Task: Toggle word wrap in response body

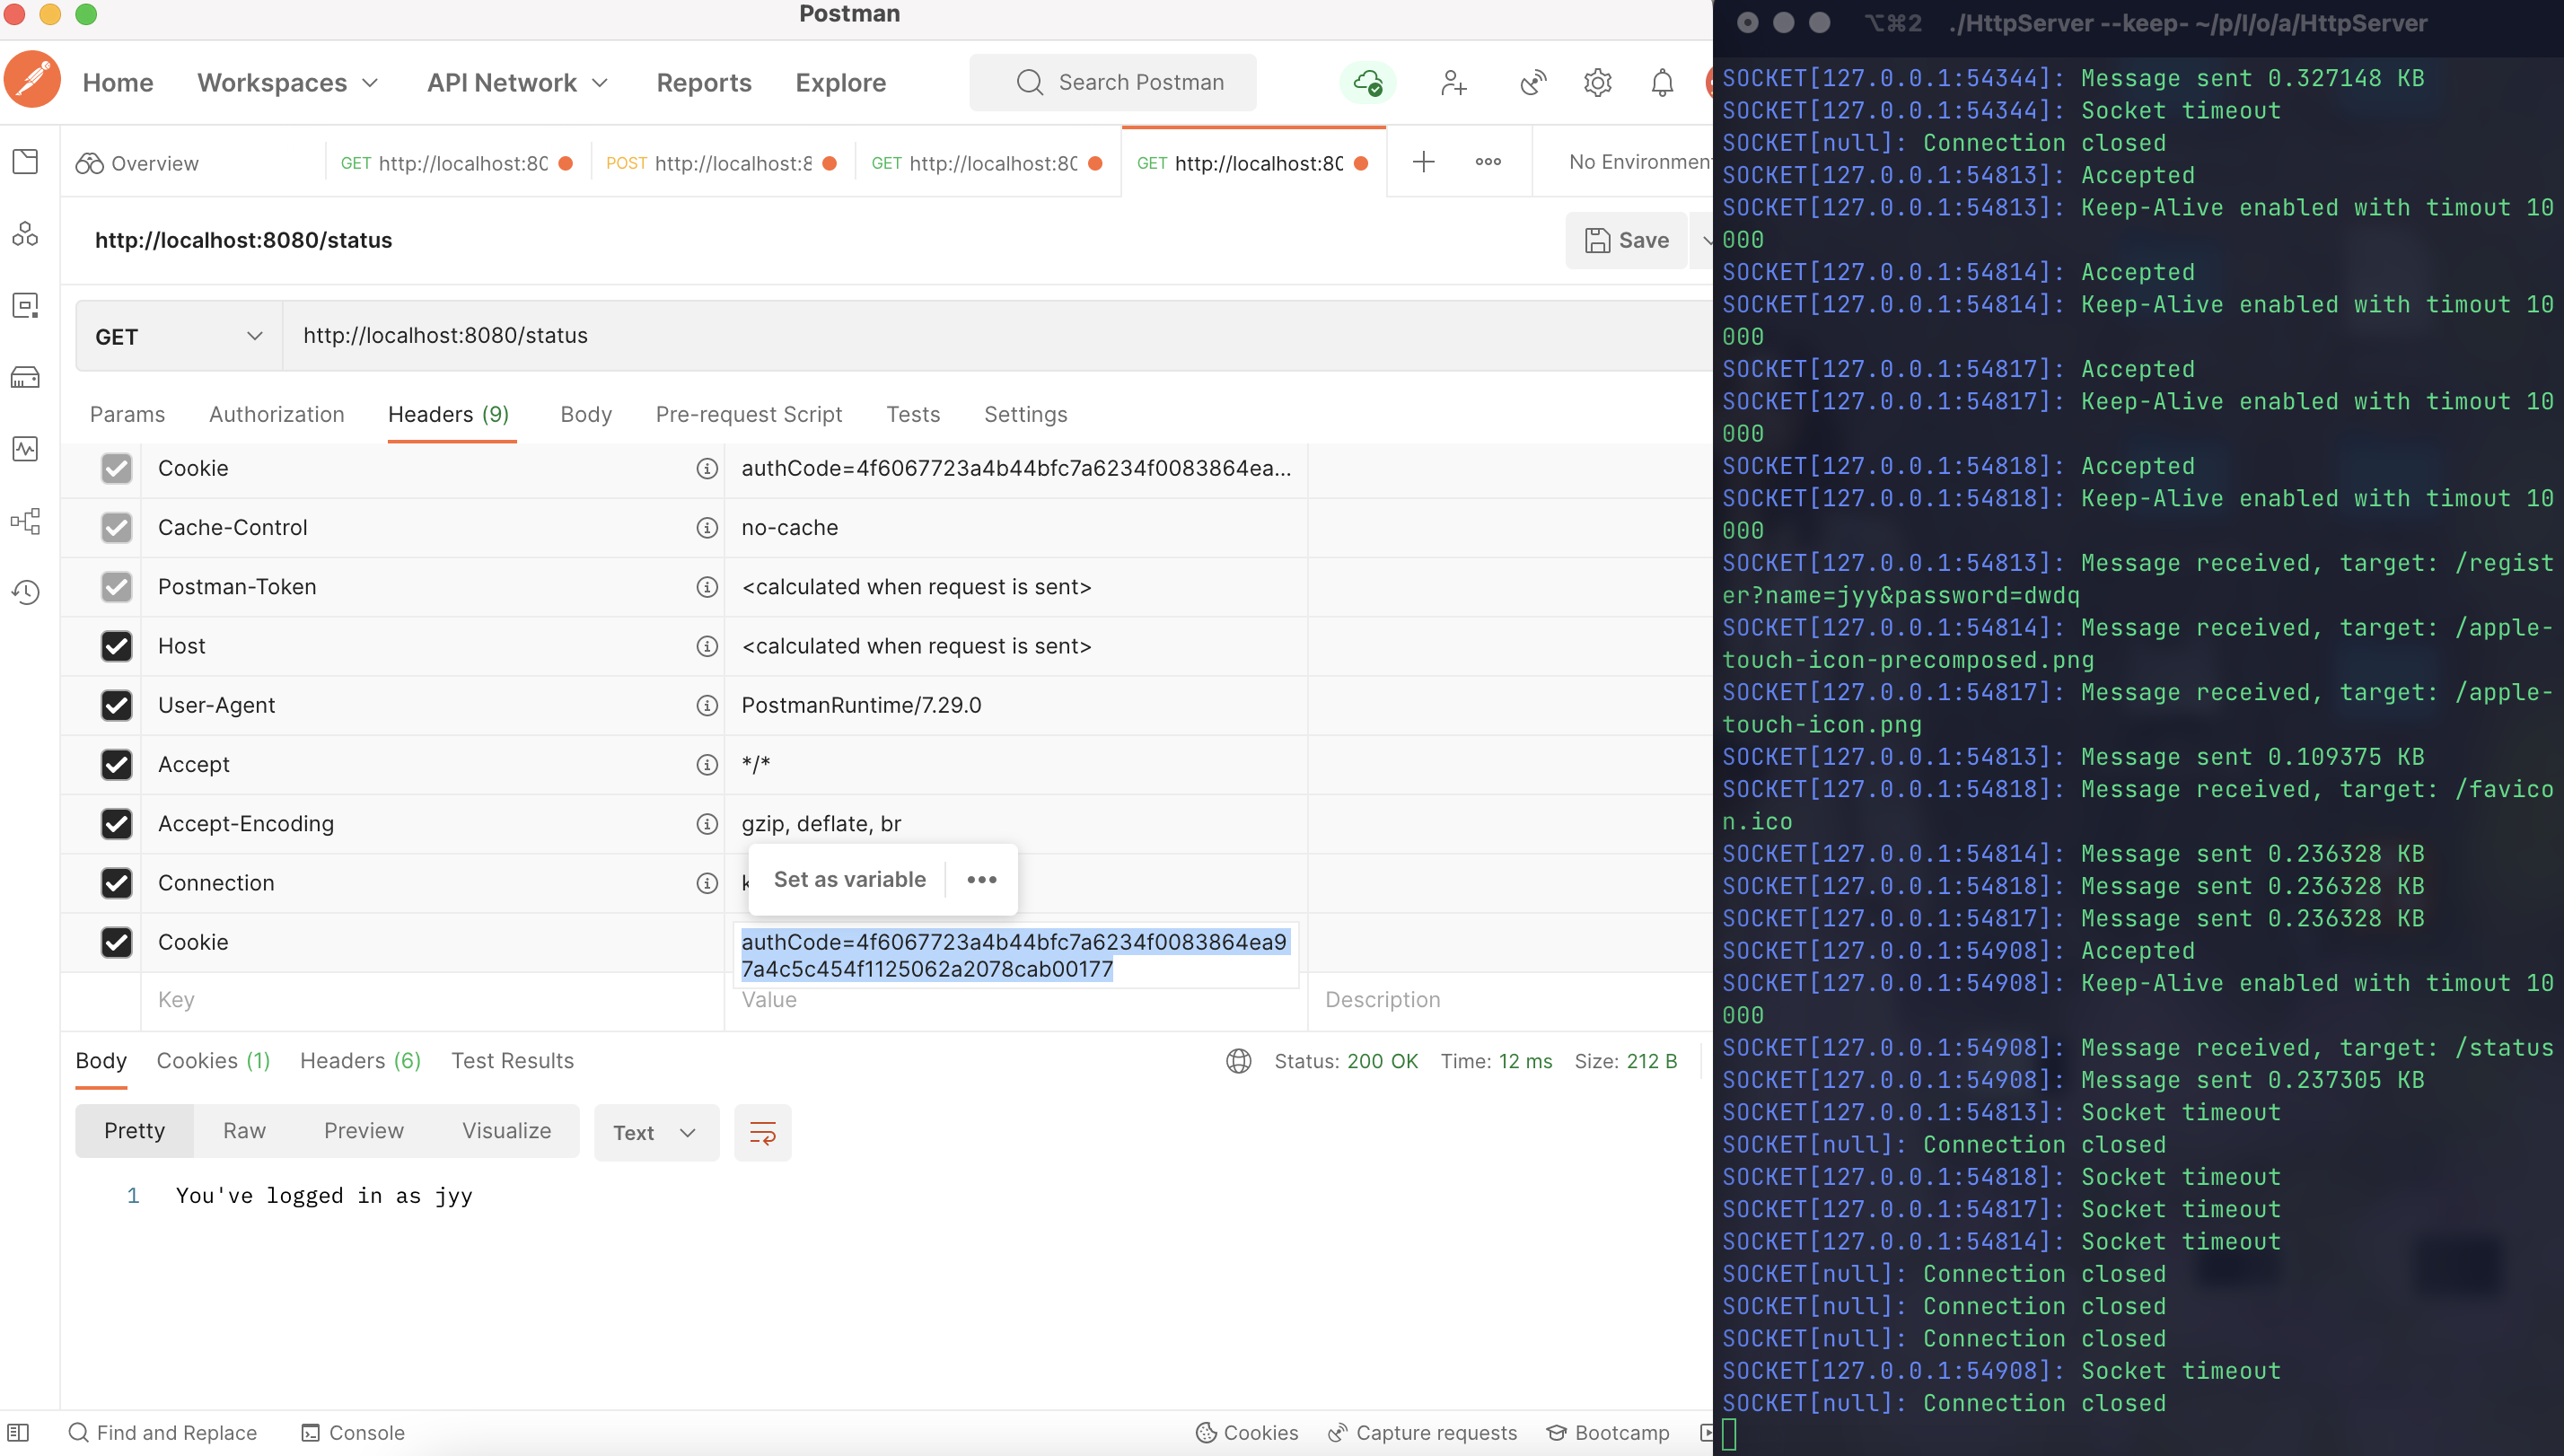Action: (x=762, y=1133)
